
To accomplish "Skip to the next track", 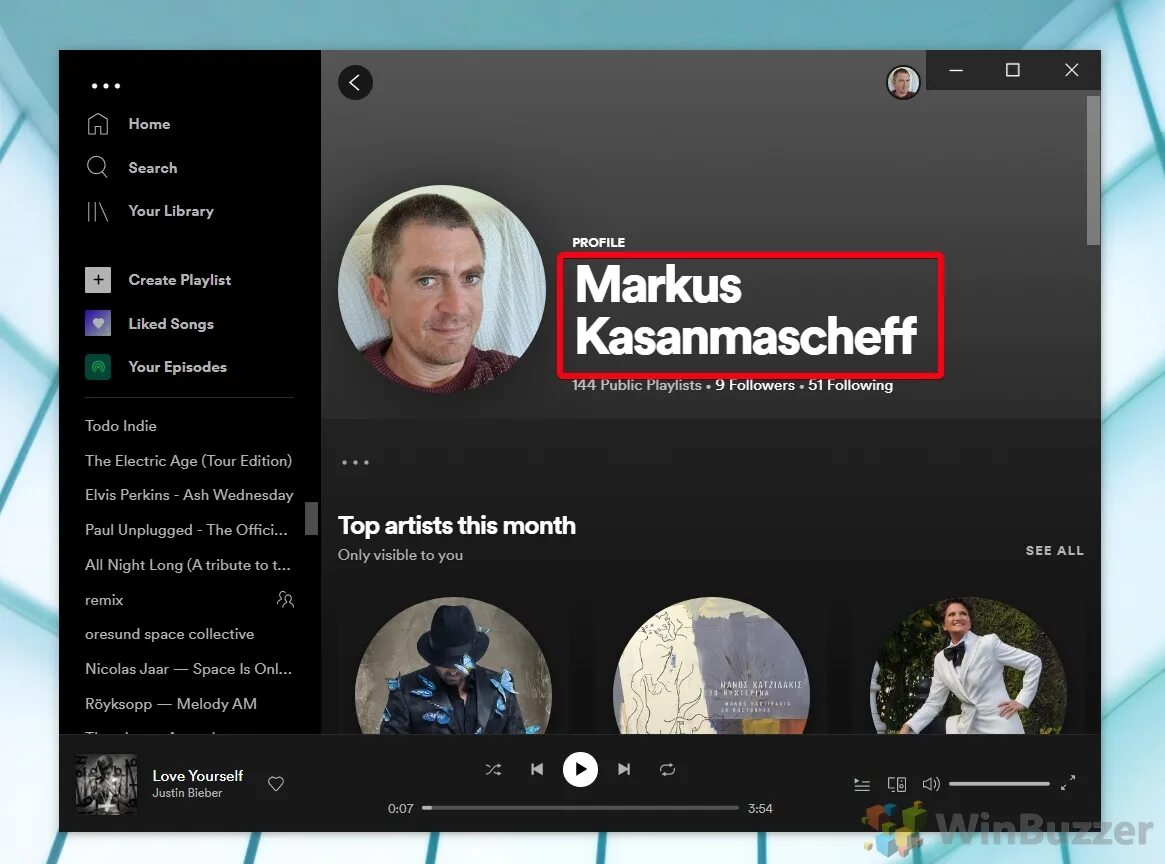I will (624, 770).
